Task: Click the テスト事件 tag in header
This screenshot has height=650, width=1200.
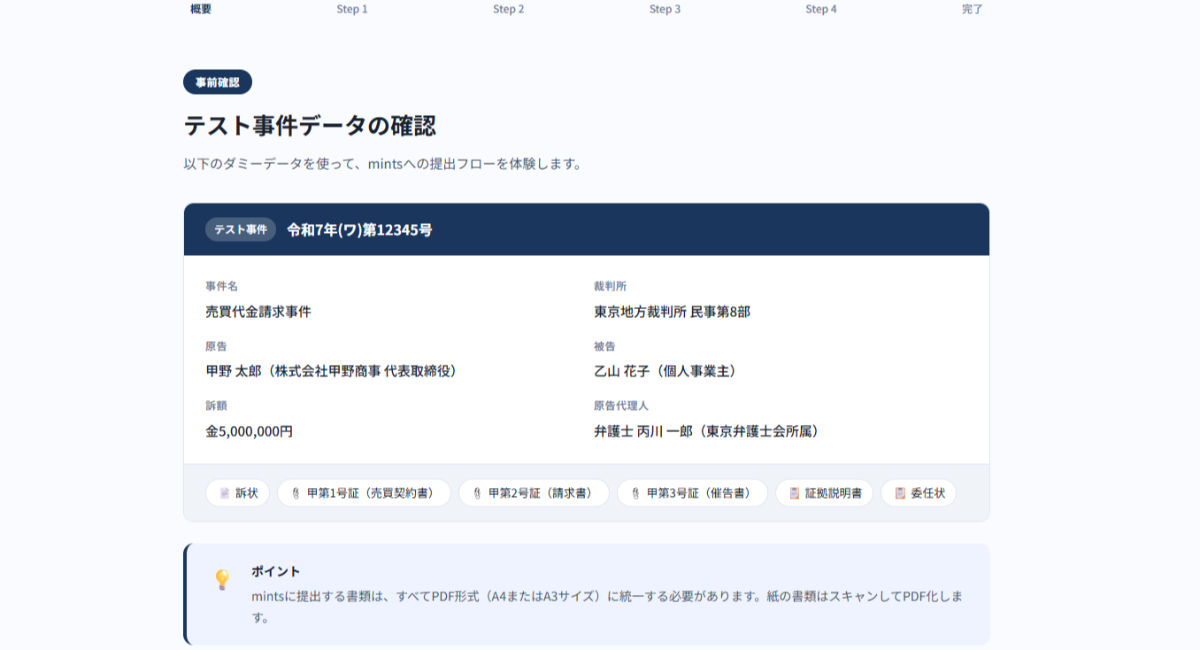Action: (x=240, y=230)
